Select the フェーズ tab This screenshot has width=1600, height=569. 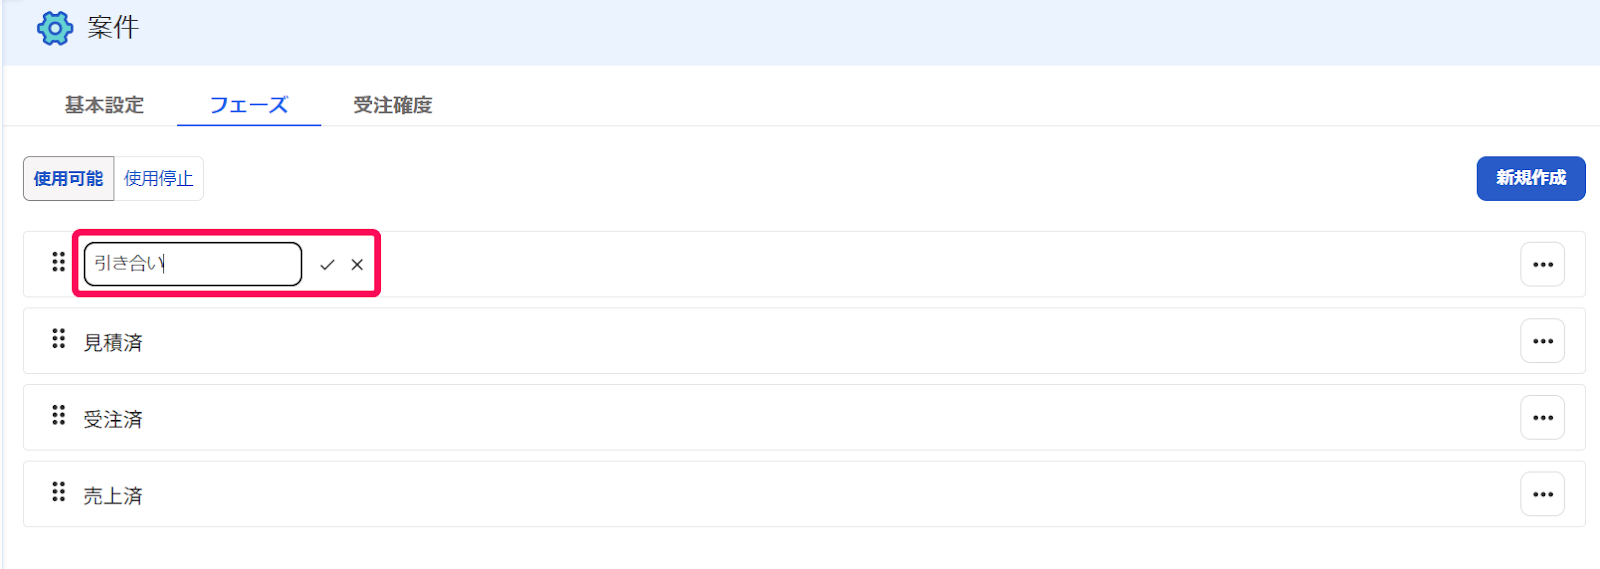tap(249, 105)
